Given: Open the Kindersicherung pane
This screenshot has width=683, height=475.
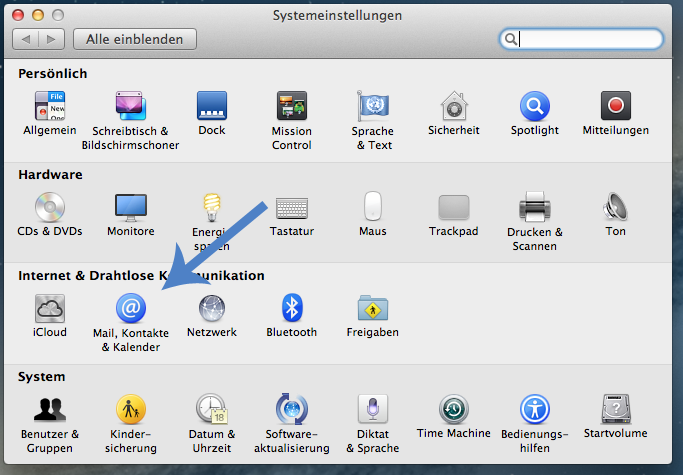Looking at the screenshot, I should click(x=131, y=410).
